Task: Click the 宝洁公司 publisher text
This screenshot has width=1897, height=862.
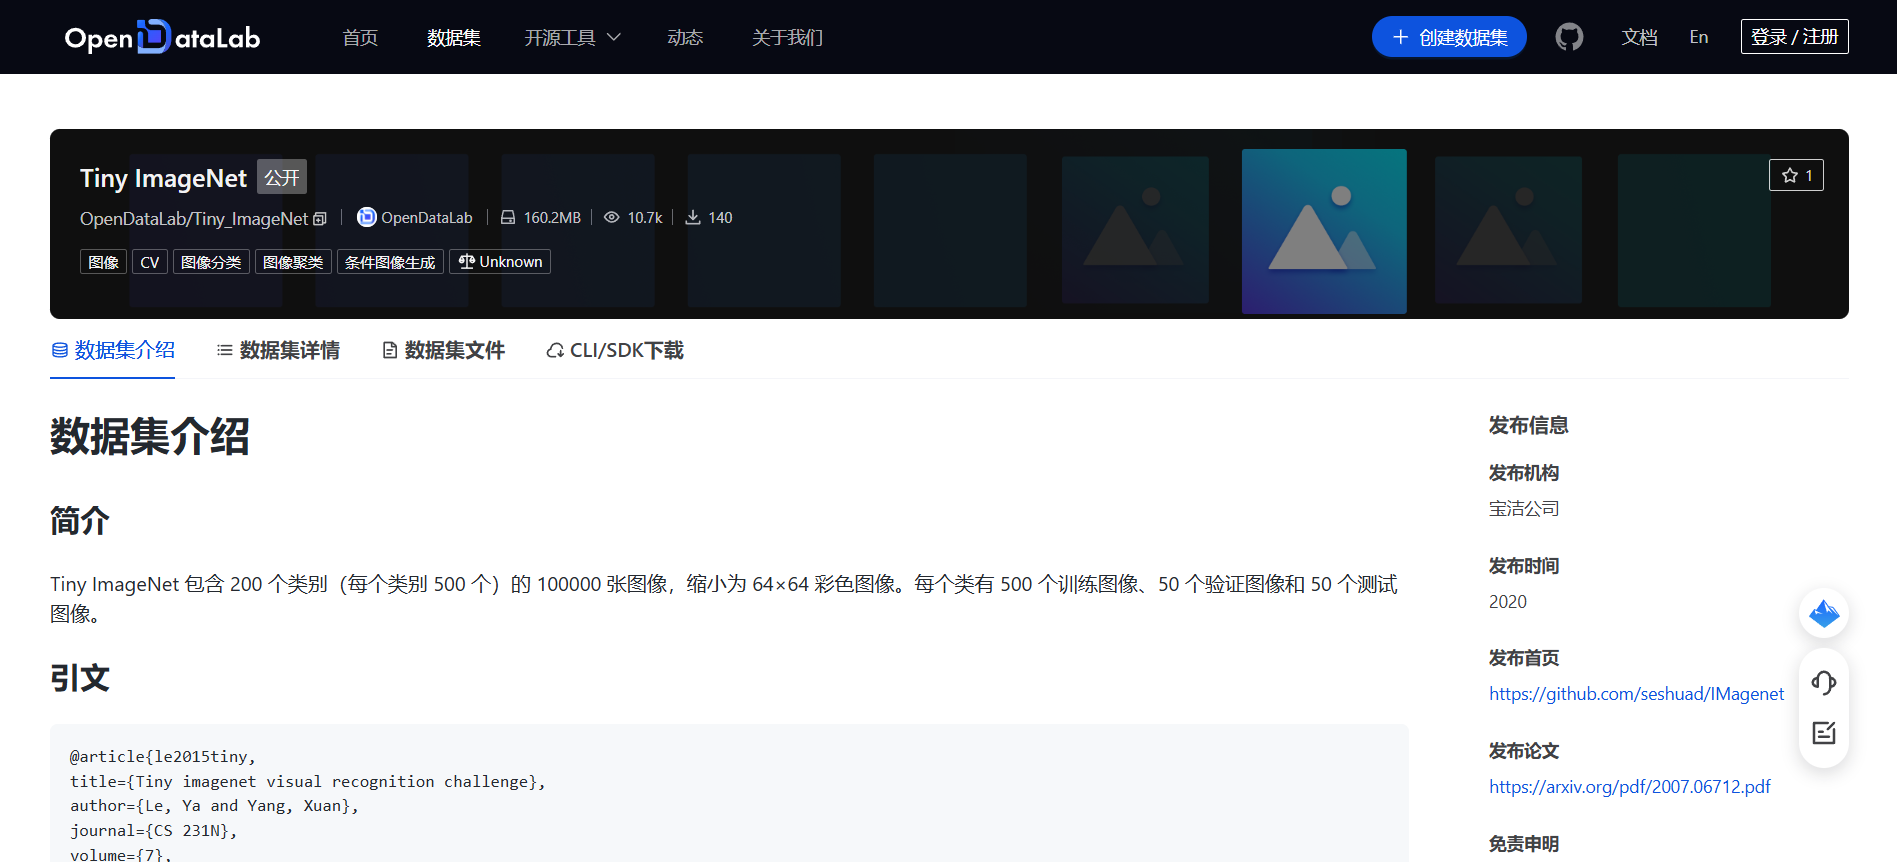Action: (1524, 509)
